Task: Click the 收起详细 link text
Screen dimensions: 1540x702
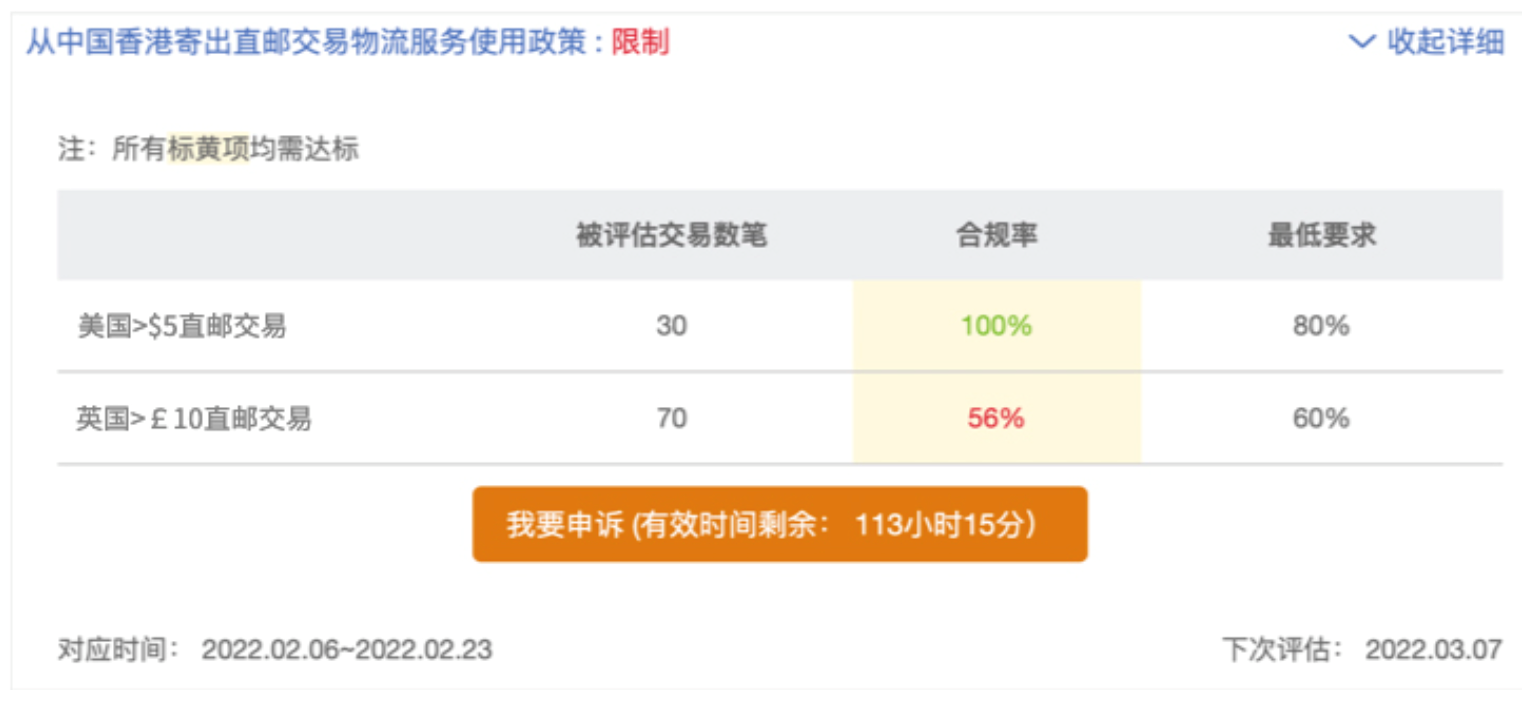Action: click(x=1445, y=42)
